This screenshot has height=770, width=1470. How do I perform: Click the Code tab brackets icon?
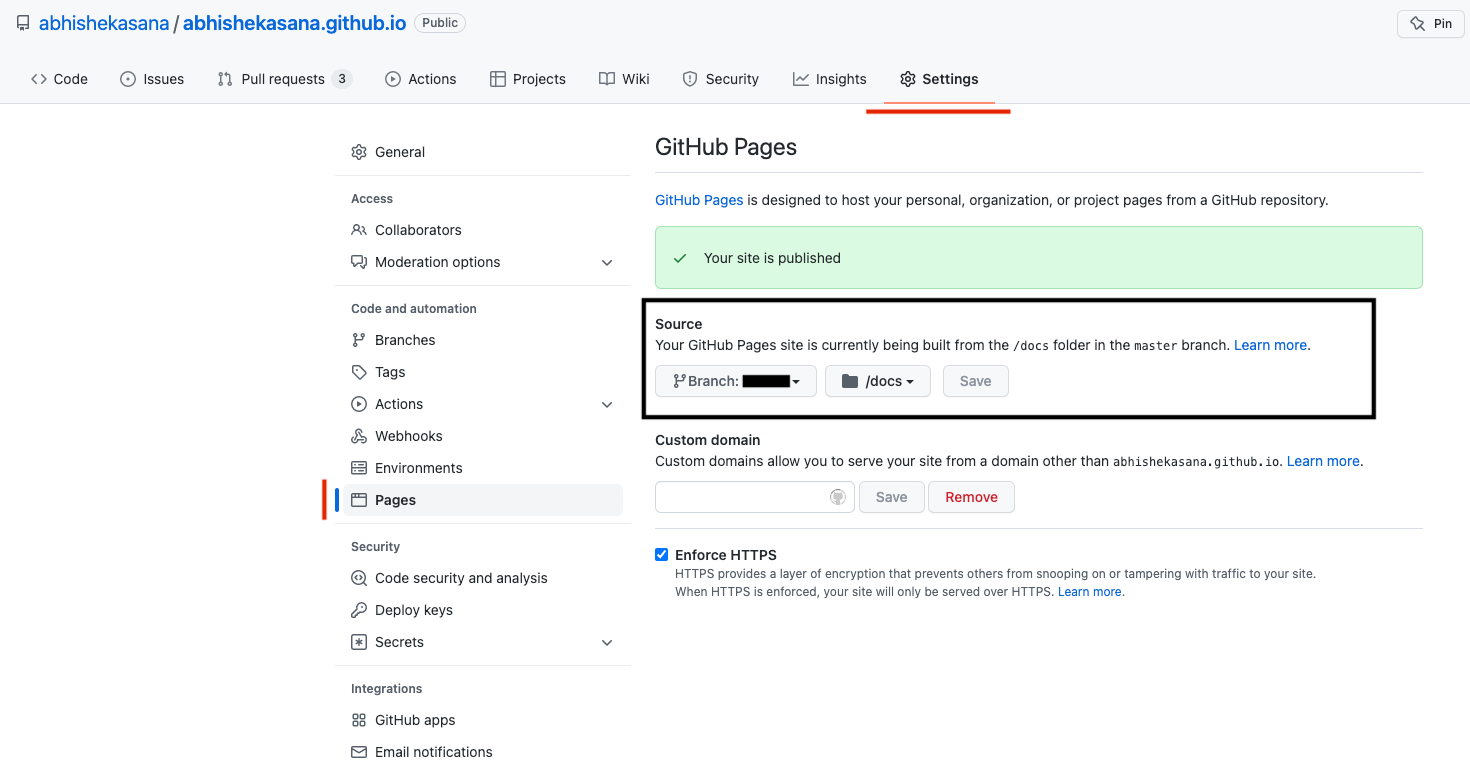(39, 79)
